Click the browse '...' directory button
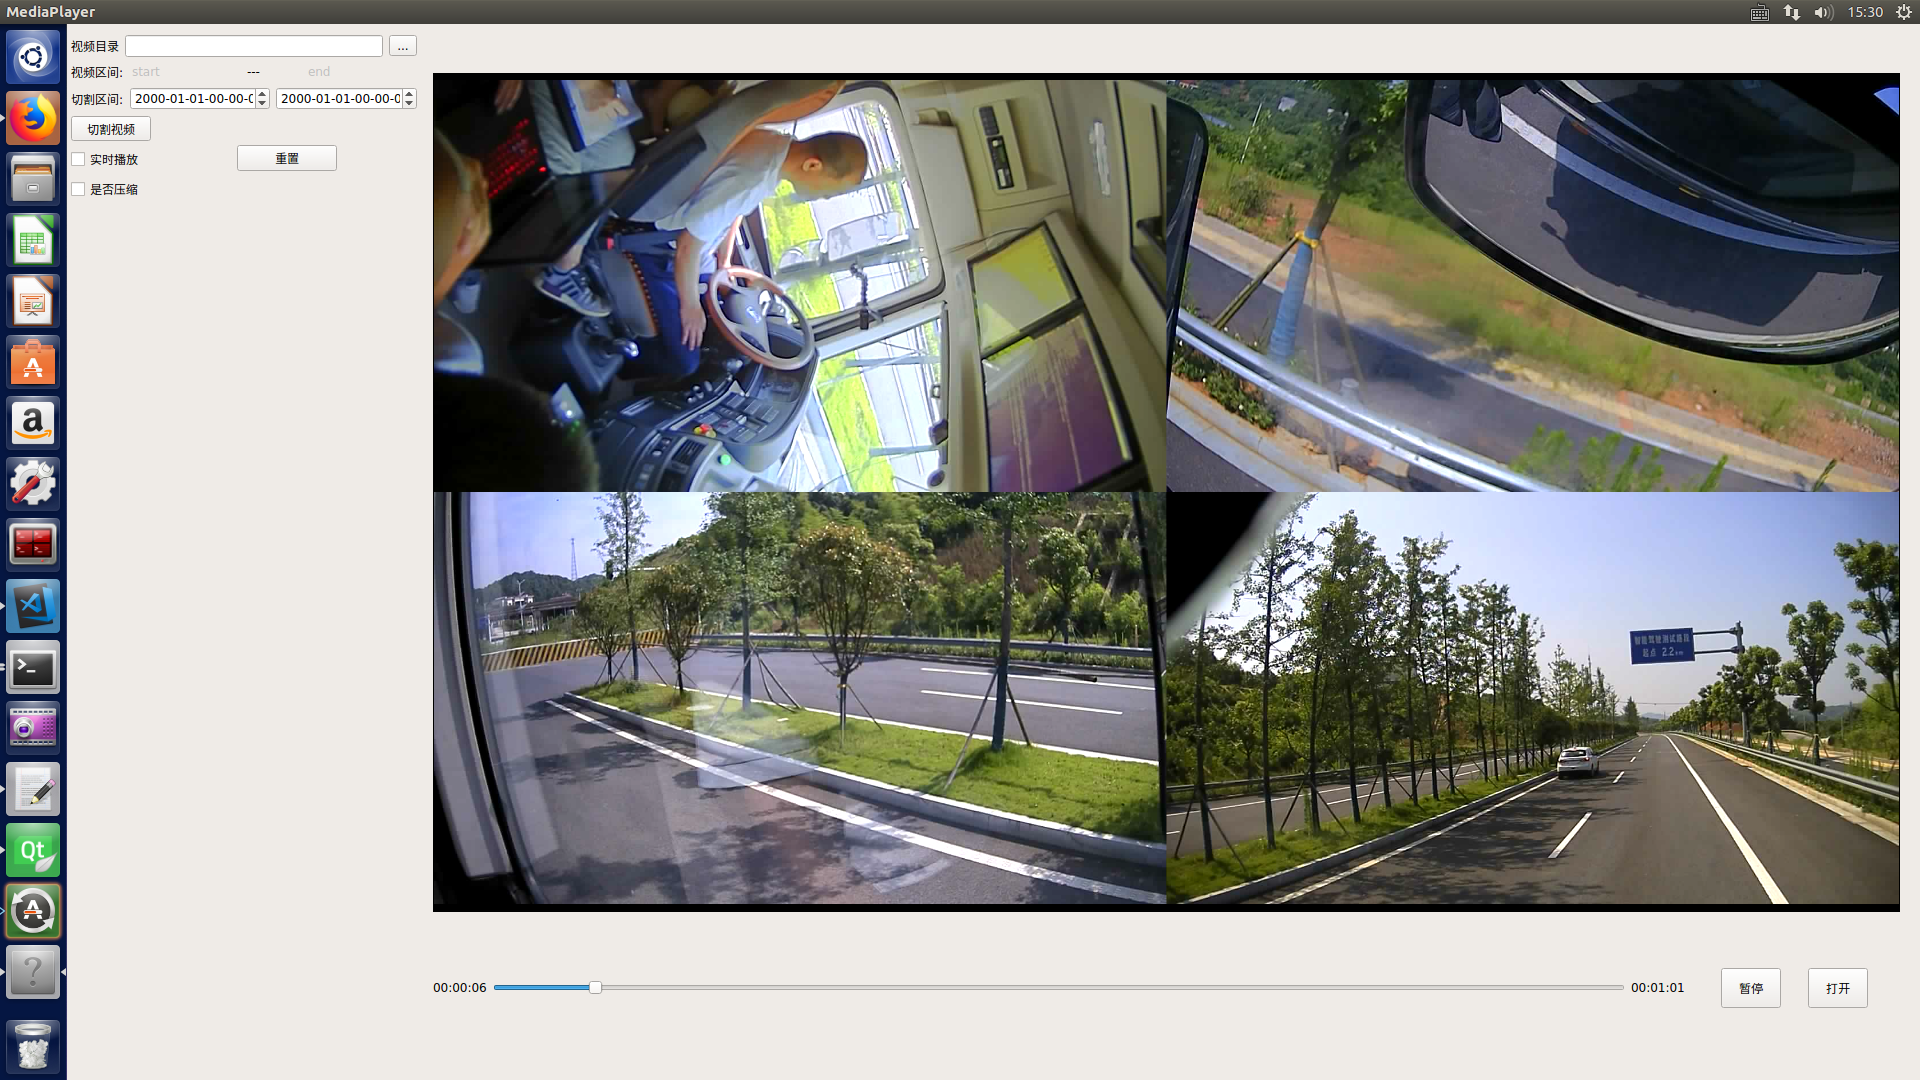 402,46
